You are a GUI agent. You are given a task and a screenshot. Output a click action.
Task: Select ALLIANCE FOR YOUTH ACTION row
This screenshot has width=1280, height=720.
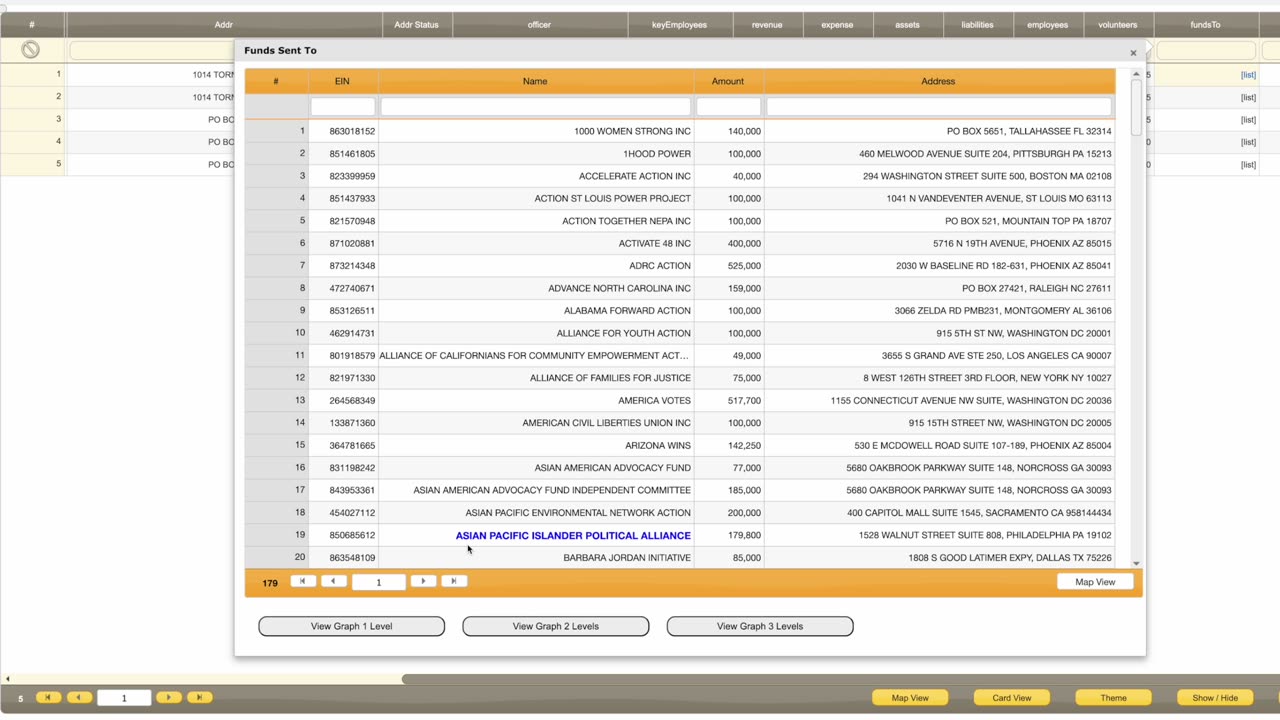(680, 333)
